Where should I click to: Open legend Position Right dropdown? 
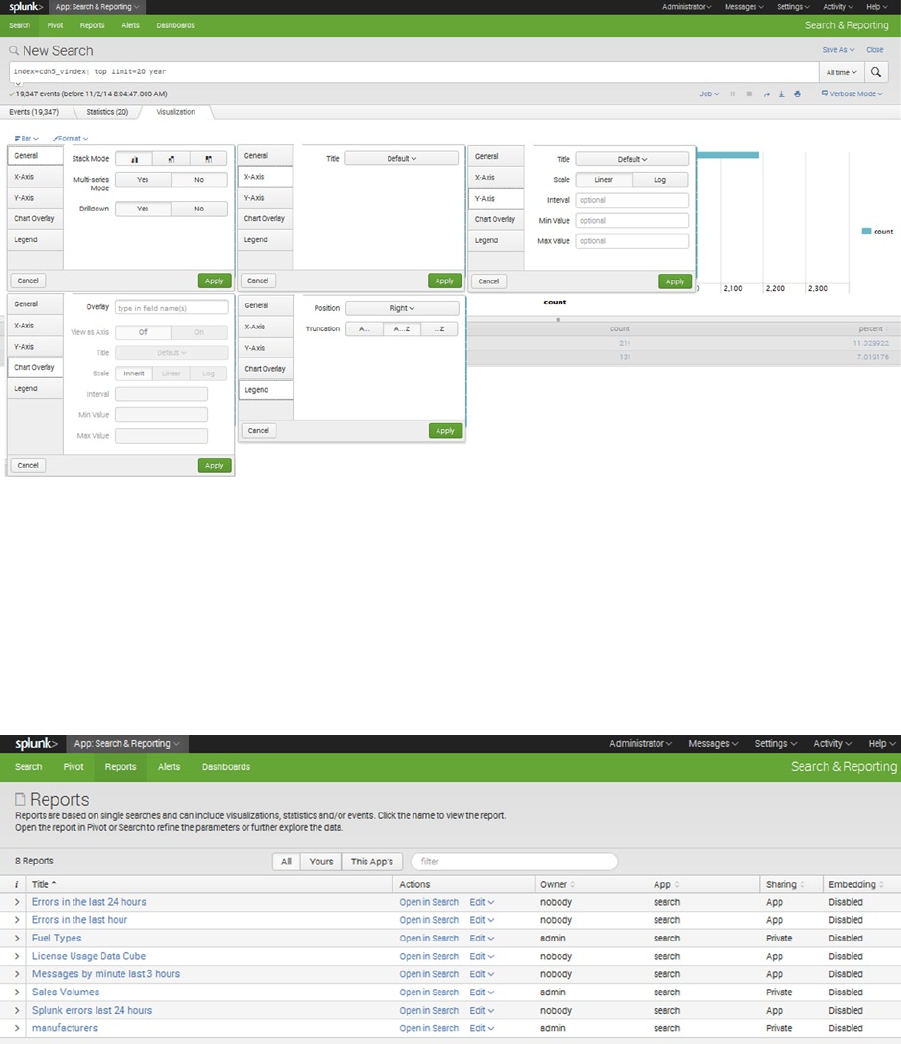(402, 308)
